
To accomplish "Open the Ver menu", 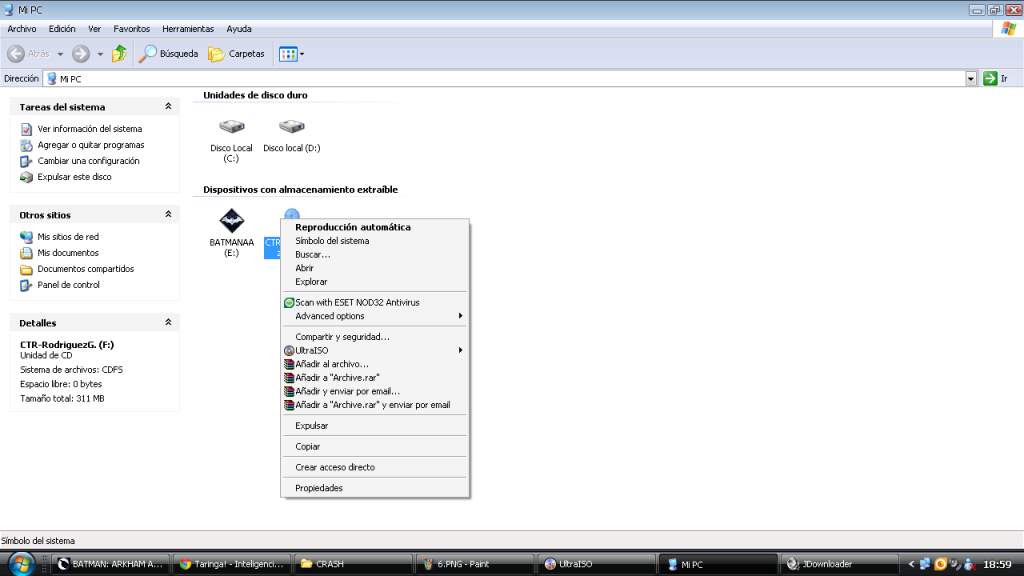I will [x=94, y=29].
